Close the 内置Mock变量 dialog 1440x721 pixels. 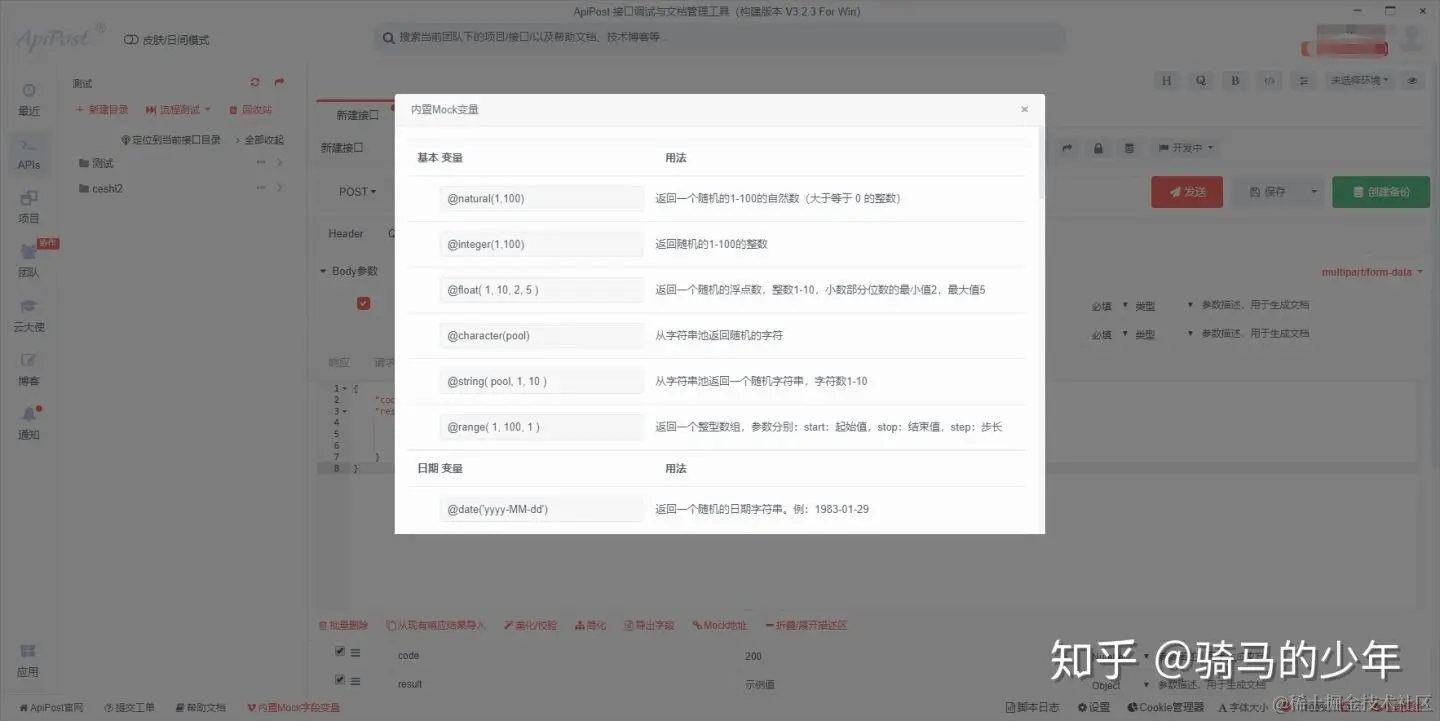tap(1024, 110)
